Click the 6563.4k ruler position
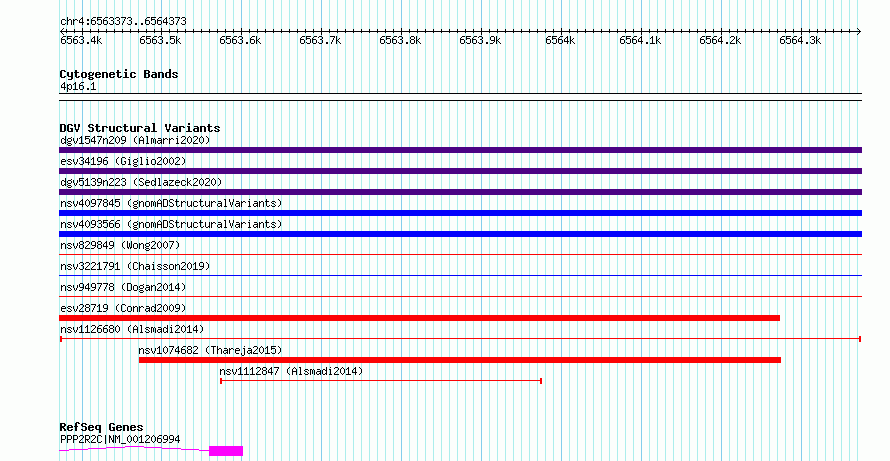The height and width of the screenshot is (461, 890). (81, 40)
